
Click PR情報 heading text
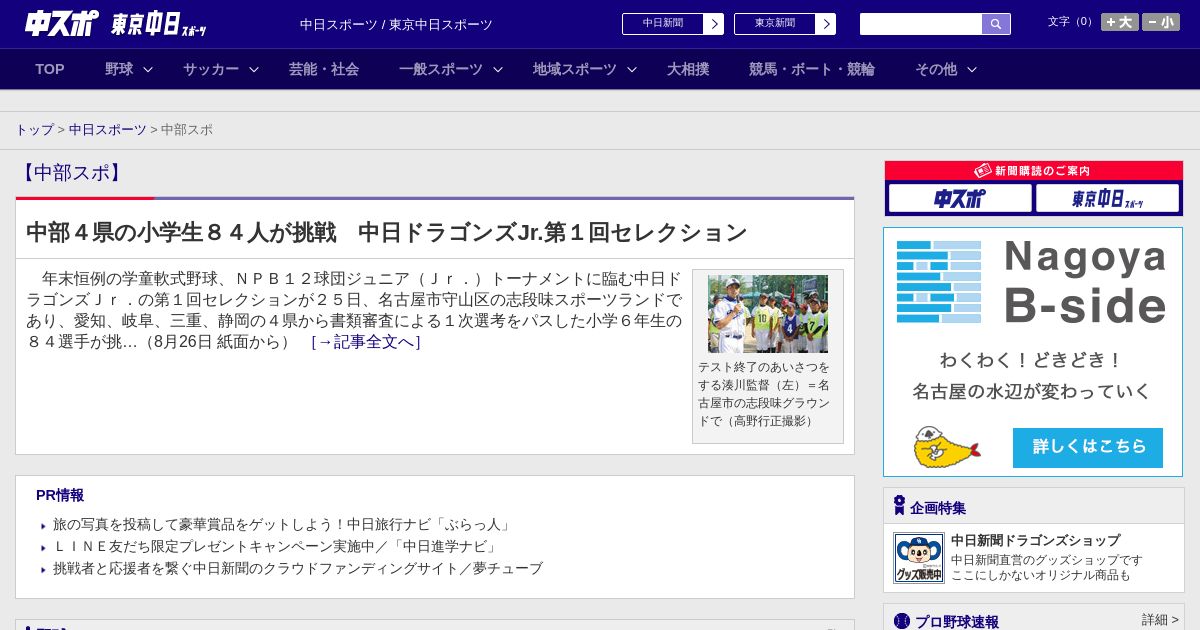pyautogui.click(x=60, y=495)
